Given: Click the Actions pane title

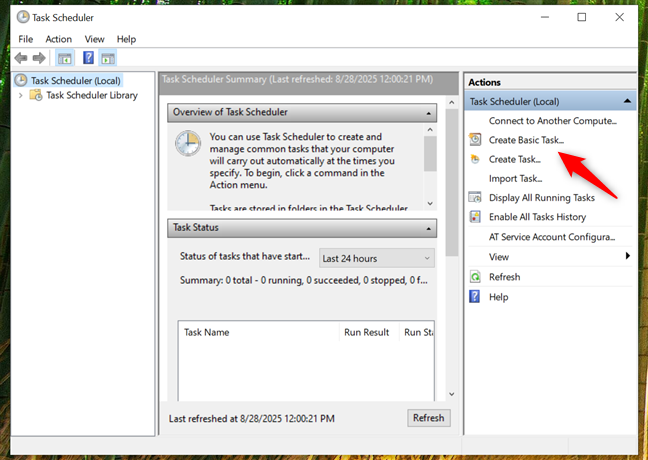Looking at the screenshot, I should [484, 82].
